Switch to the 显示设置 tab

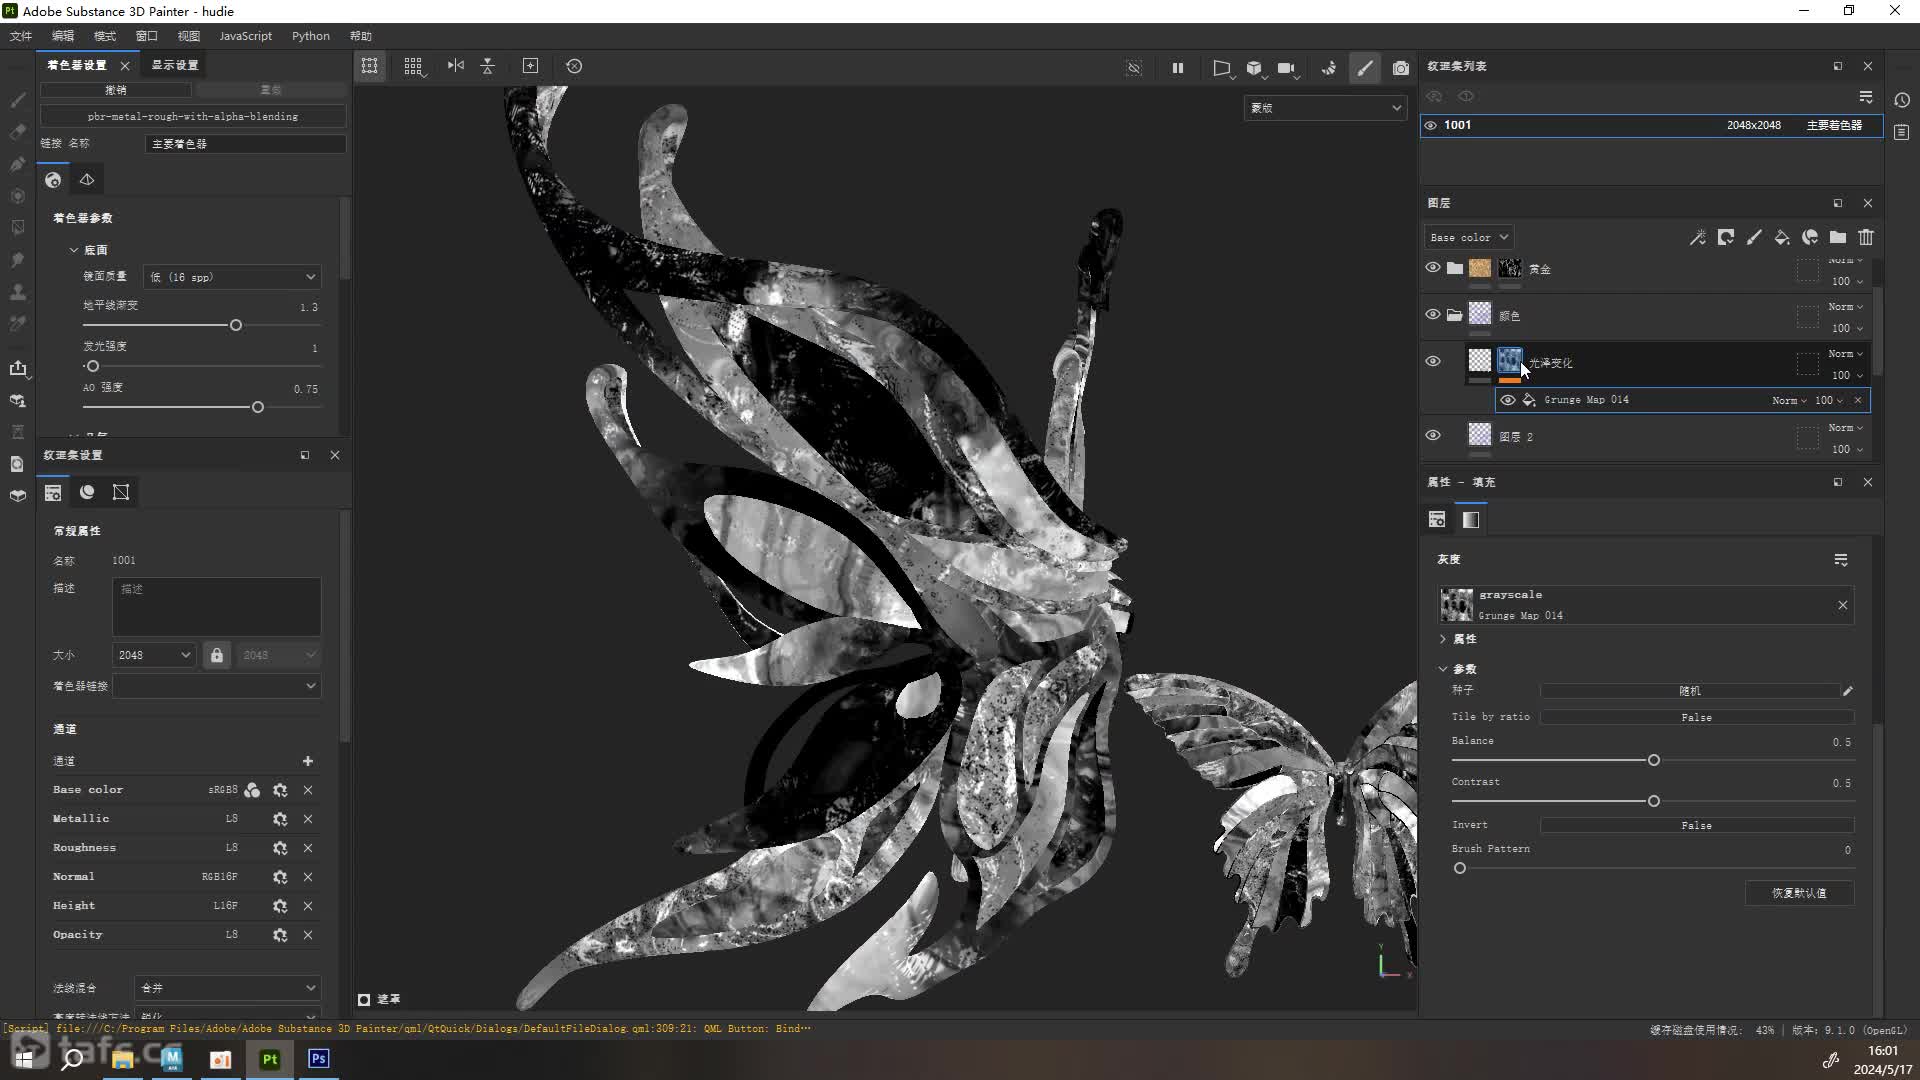[x=175, y=65]
